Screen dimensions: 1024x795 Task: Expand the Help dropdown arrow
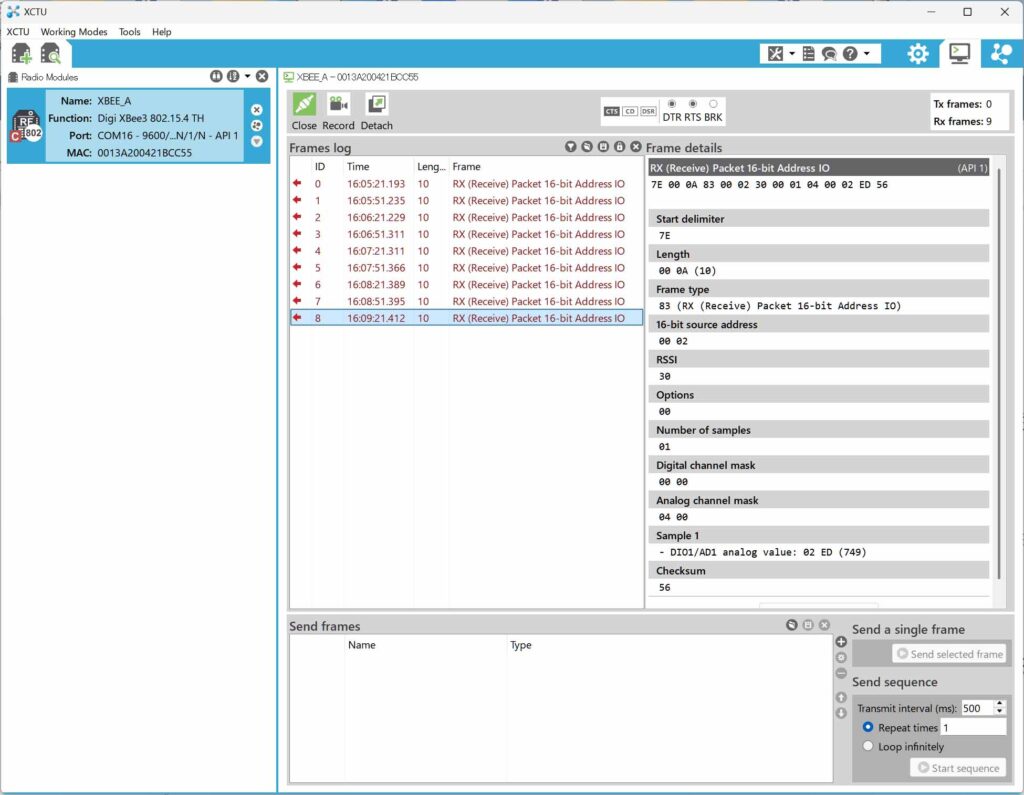[x=867, y=54]
